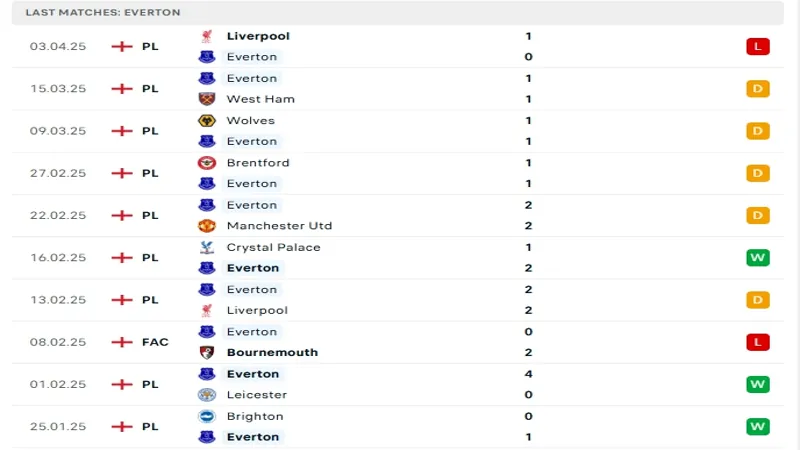The height and width of the screenshot is (450, 800).
Task: Open the Bournemouth team name link
Action: pos(272,353)
